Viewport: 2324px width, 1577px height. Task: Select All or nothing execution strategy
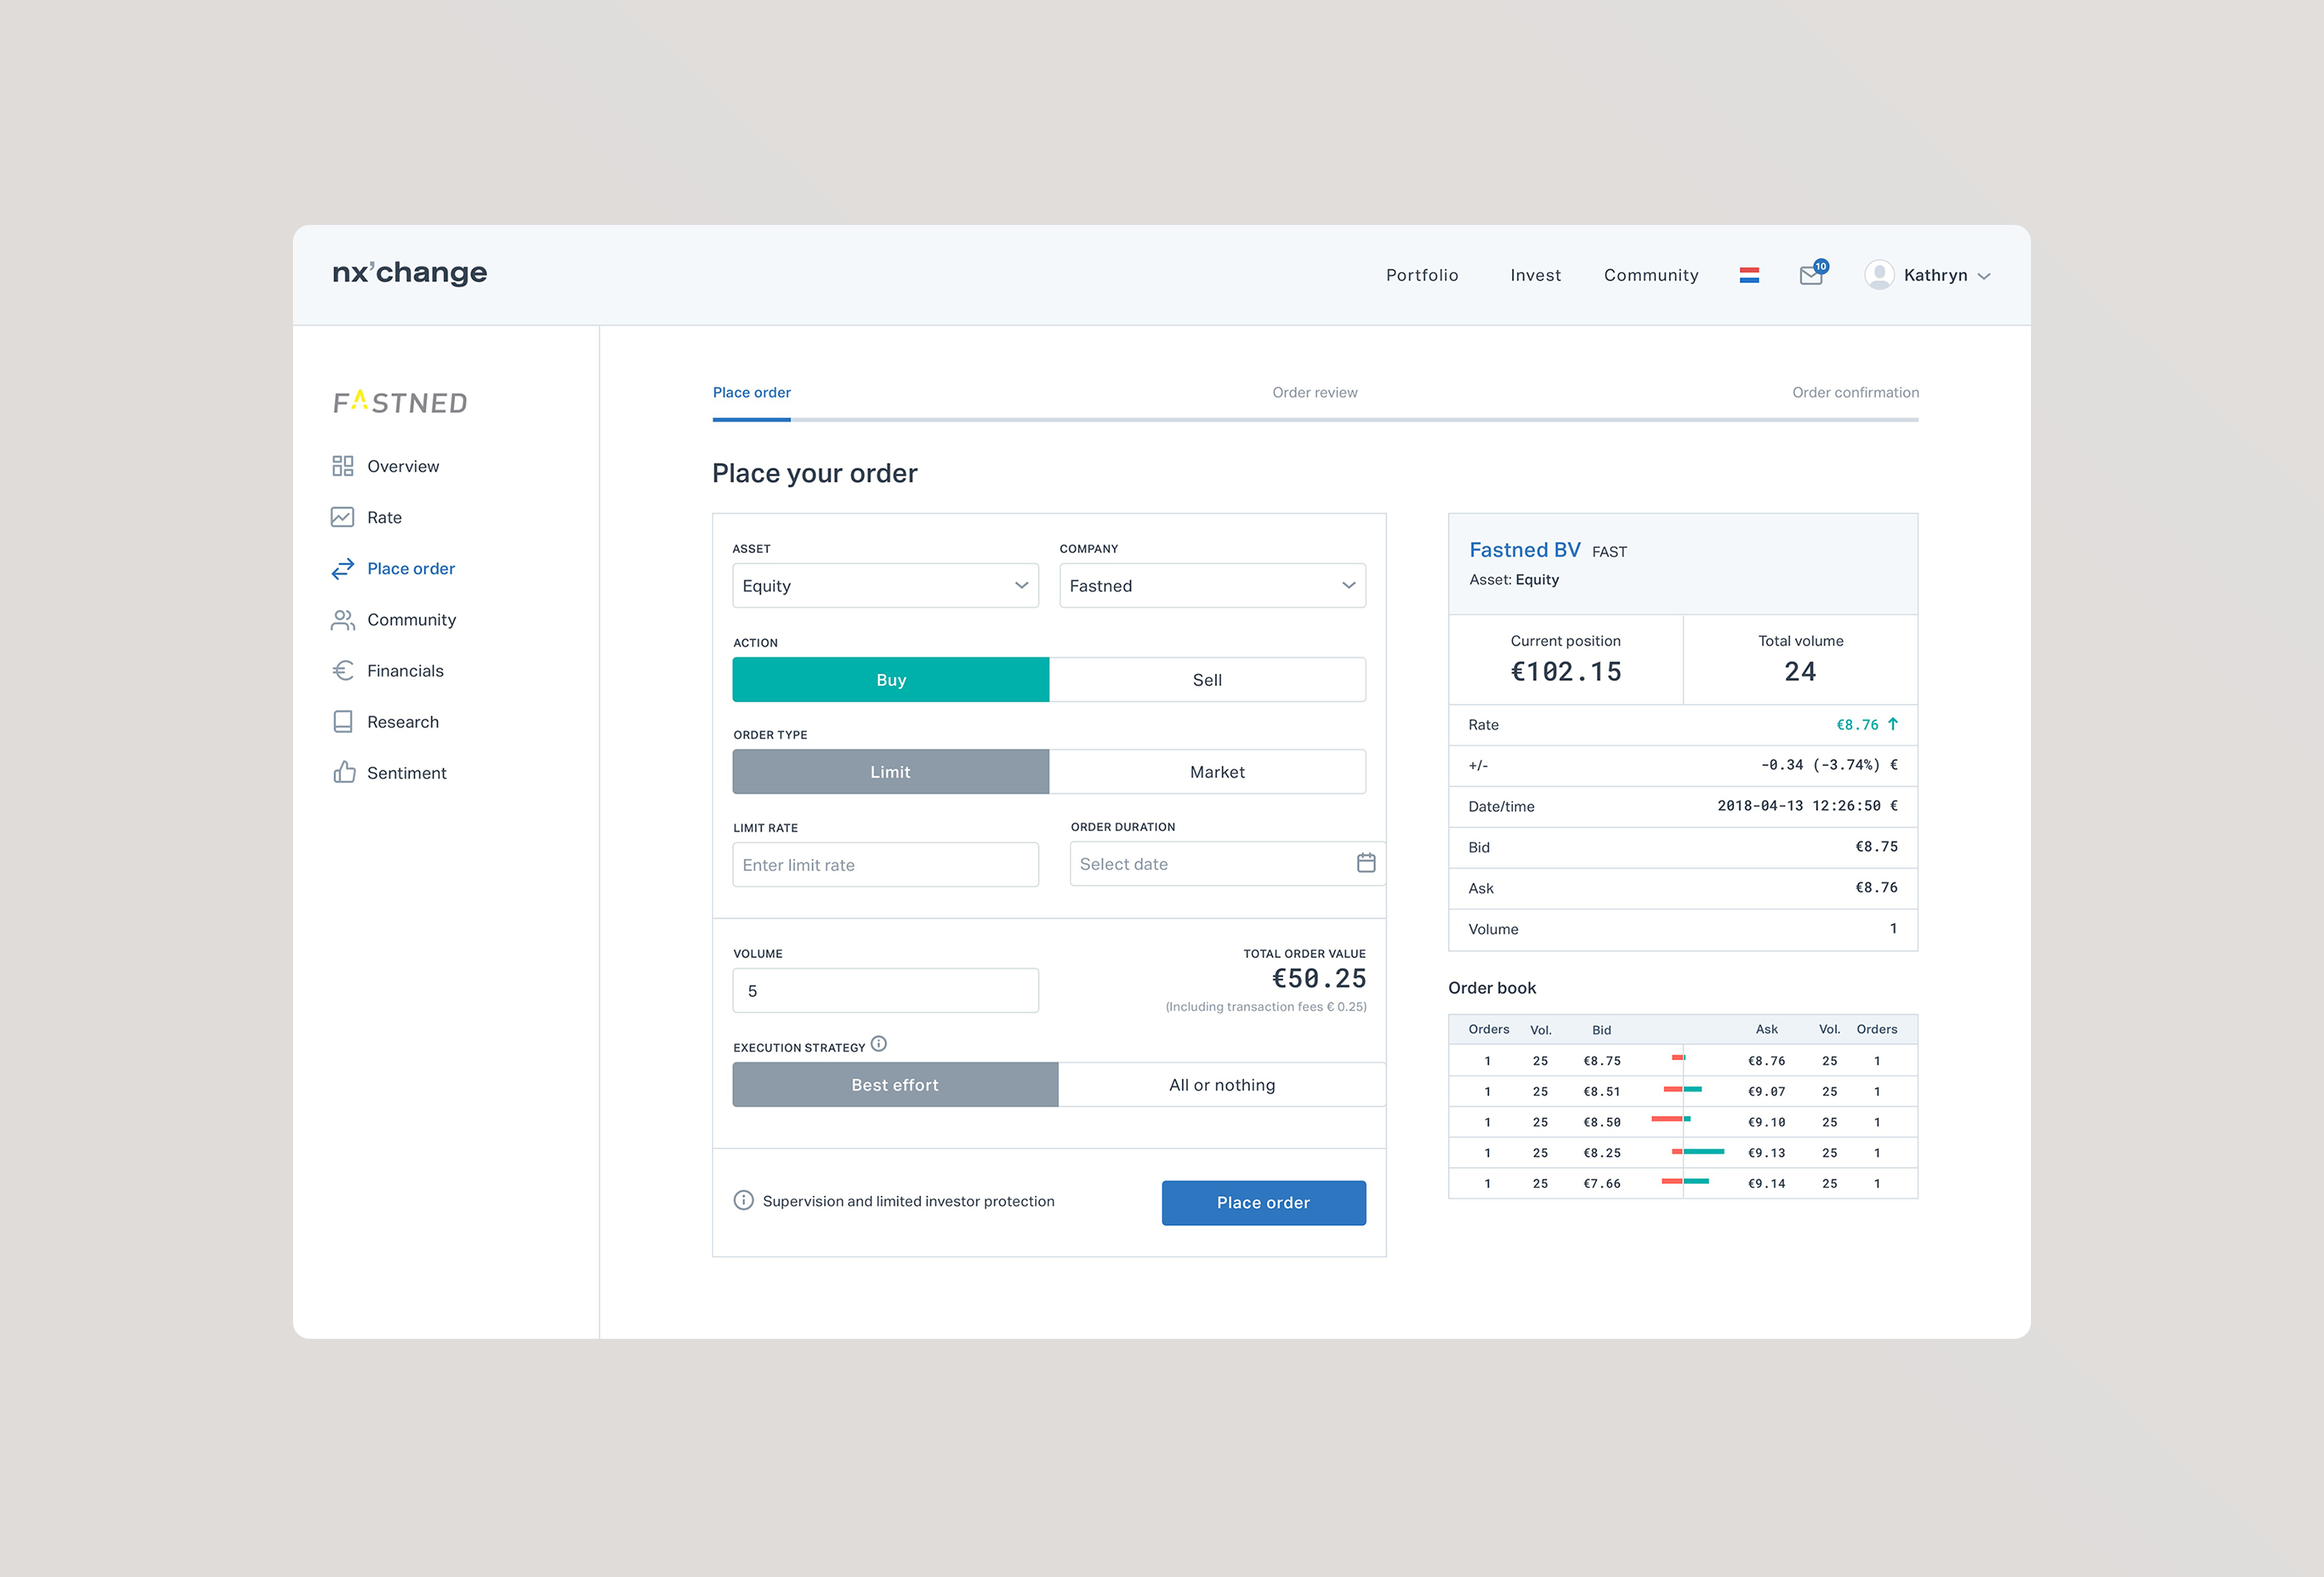[x=1222, y=1085]
